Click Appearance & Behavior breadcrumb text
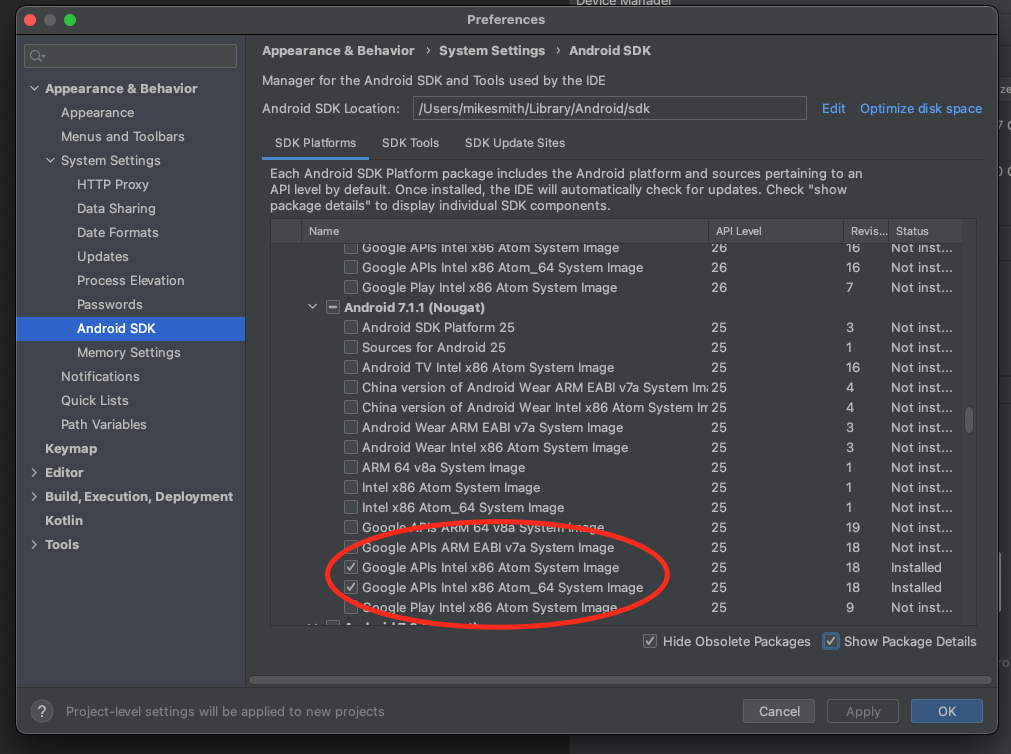 click(x=338, y=51)
